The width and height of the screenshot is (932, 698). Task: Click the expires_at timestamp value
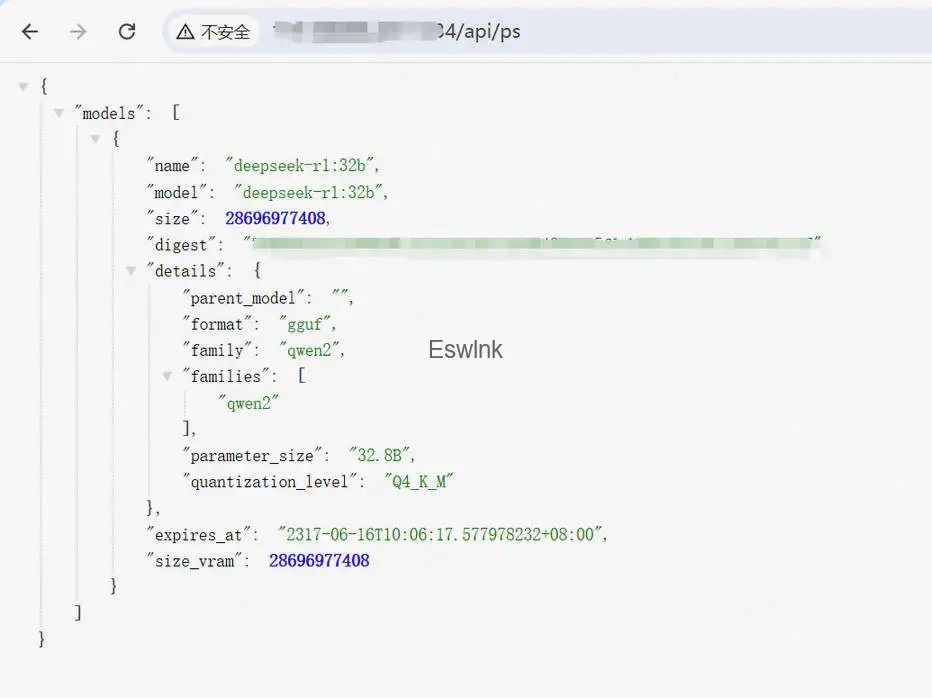[x=442, y=535]
